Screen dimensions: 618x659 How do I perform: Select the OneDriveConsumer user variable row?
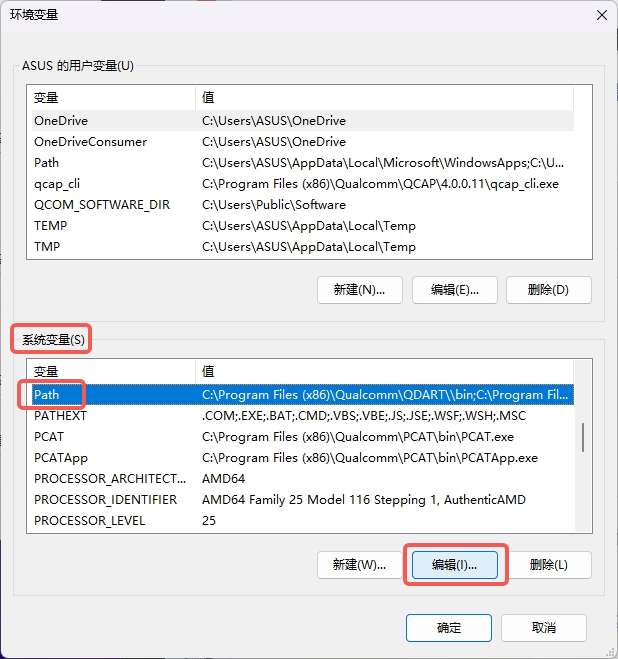click(303, 142)
